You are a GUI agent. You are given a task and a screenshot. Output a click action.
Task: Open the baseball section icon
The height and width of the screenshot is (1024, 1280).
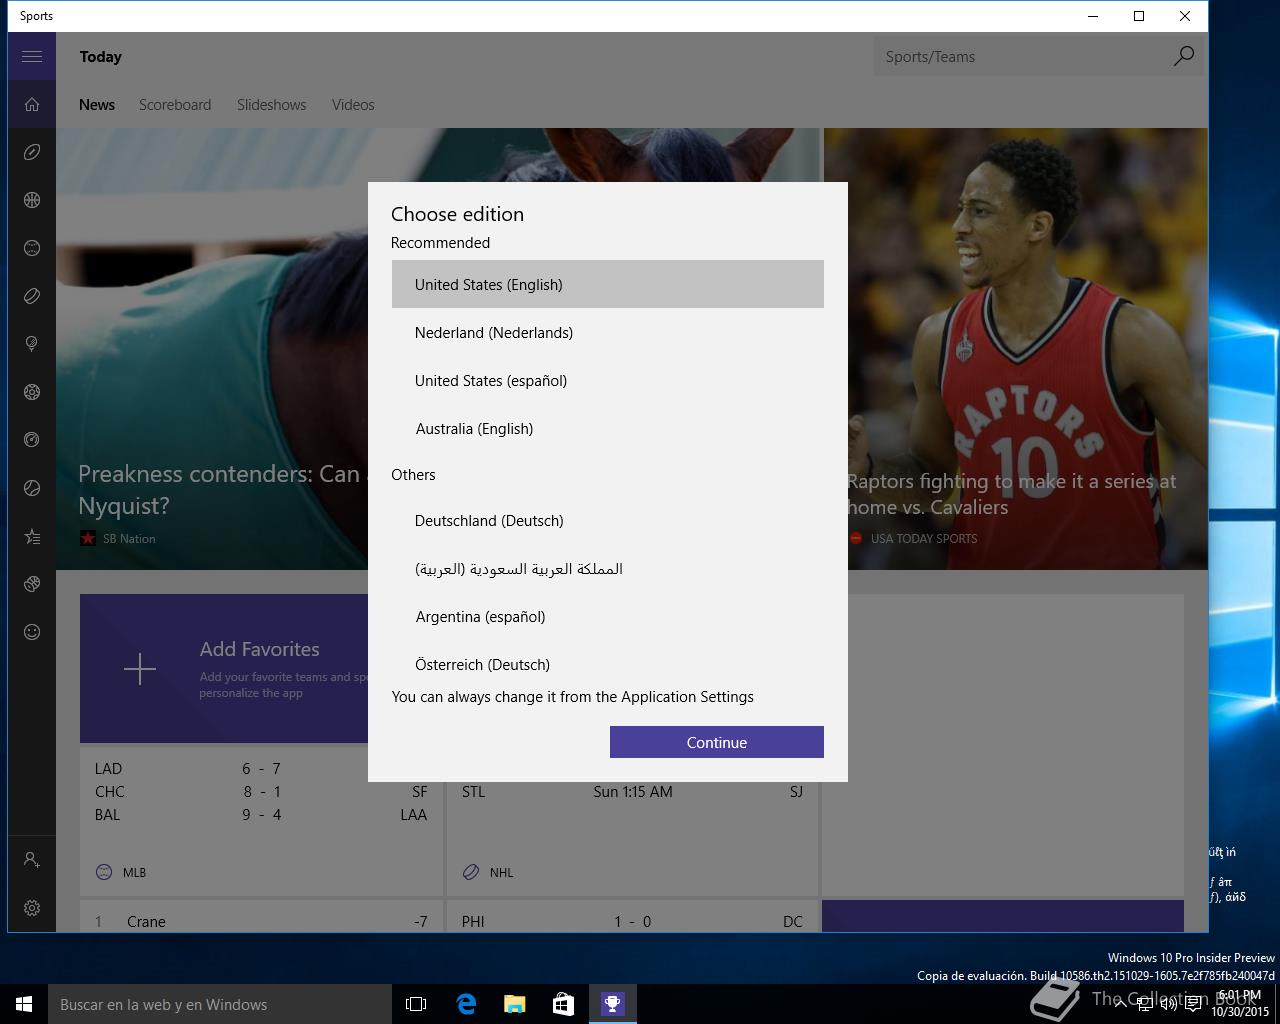coord(32,248)
